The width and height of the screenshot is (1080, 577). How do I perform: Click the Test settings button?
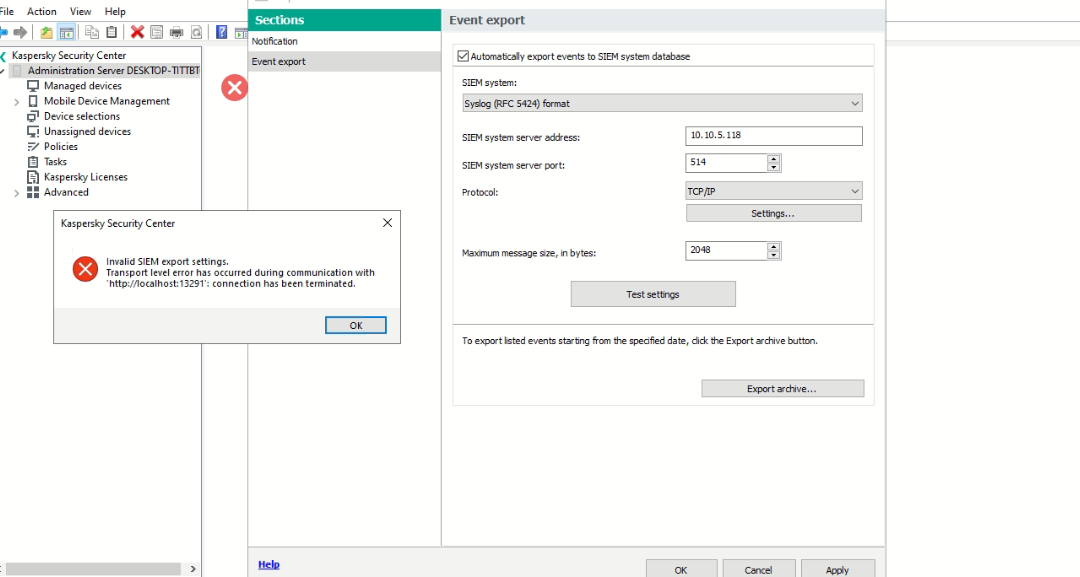653,294
